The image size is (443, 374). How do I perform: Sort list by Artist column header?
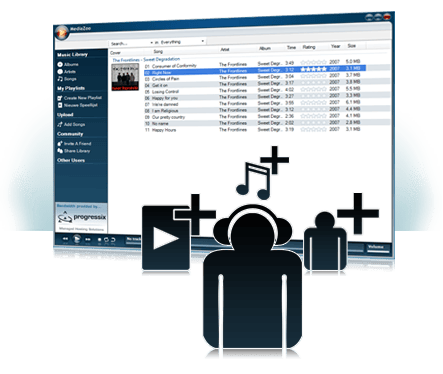pyautogui.click(x=225, y=49)
